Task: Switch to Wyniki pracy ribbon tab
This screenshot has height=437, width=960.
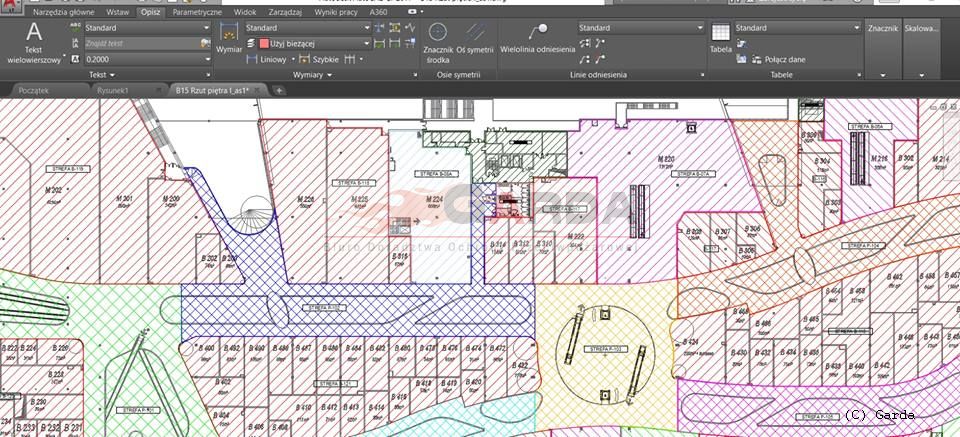Action: pos(338,12)
